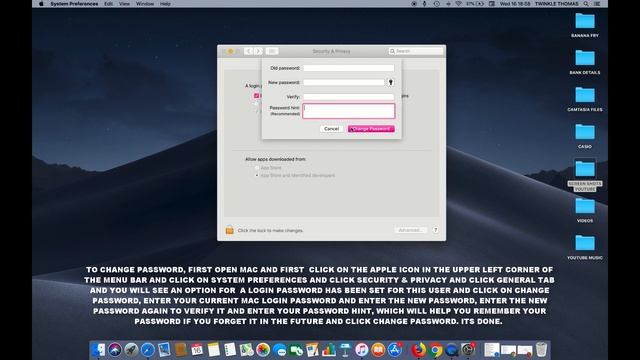Click the Verify password field
The image size is (640, 360).
[x=349, y=97]
